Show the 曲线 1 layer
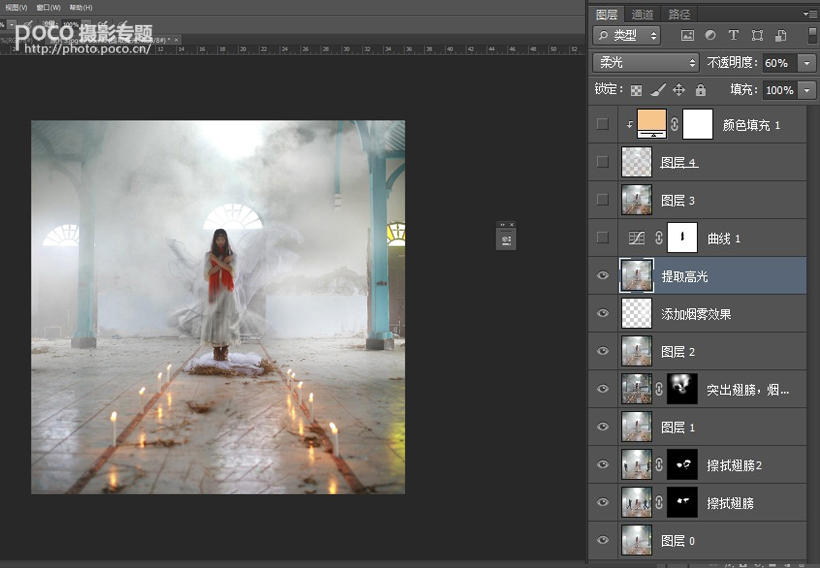820x568 pixels. pyautogui.click(x=602, y=237)
